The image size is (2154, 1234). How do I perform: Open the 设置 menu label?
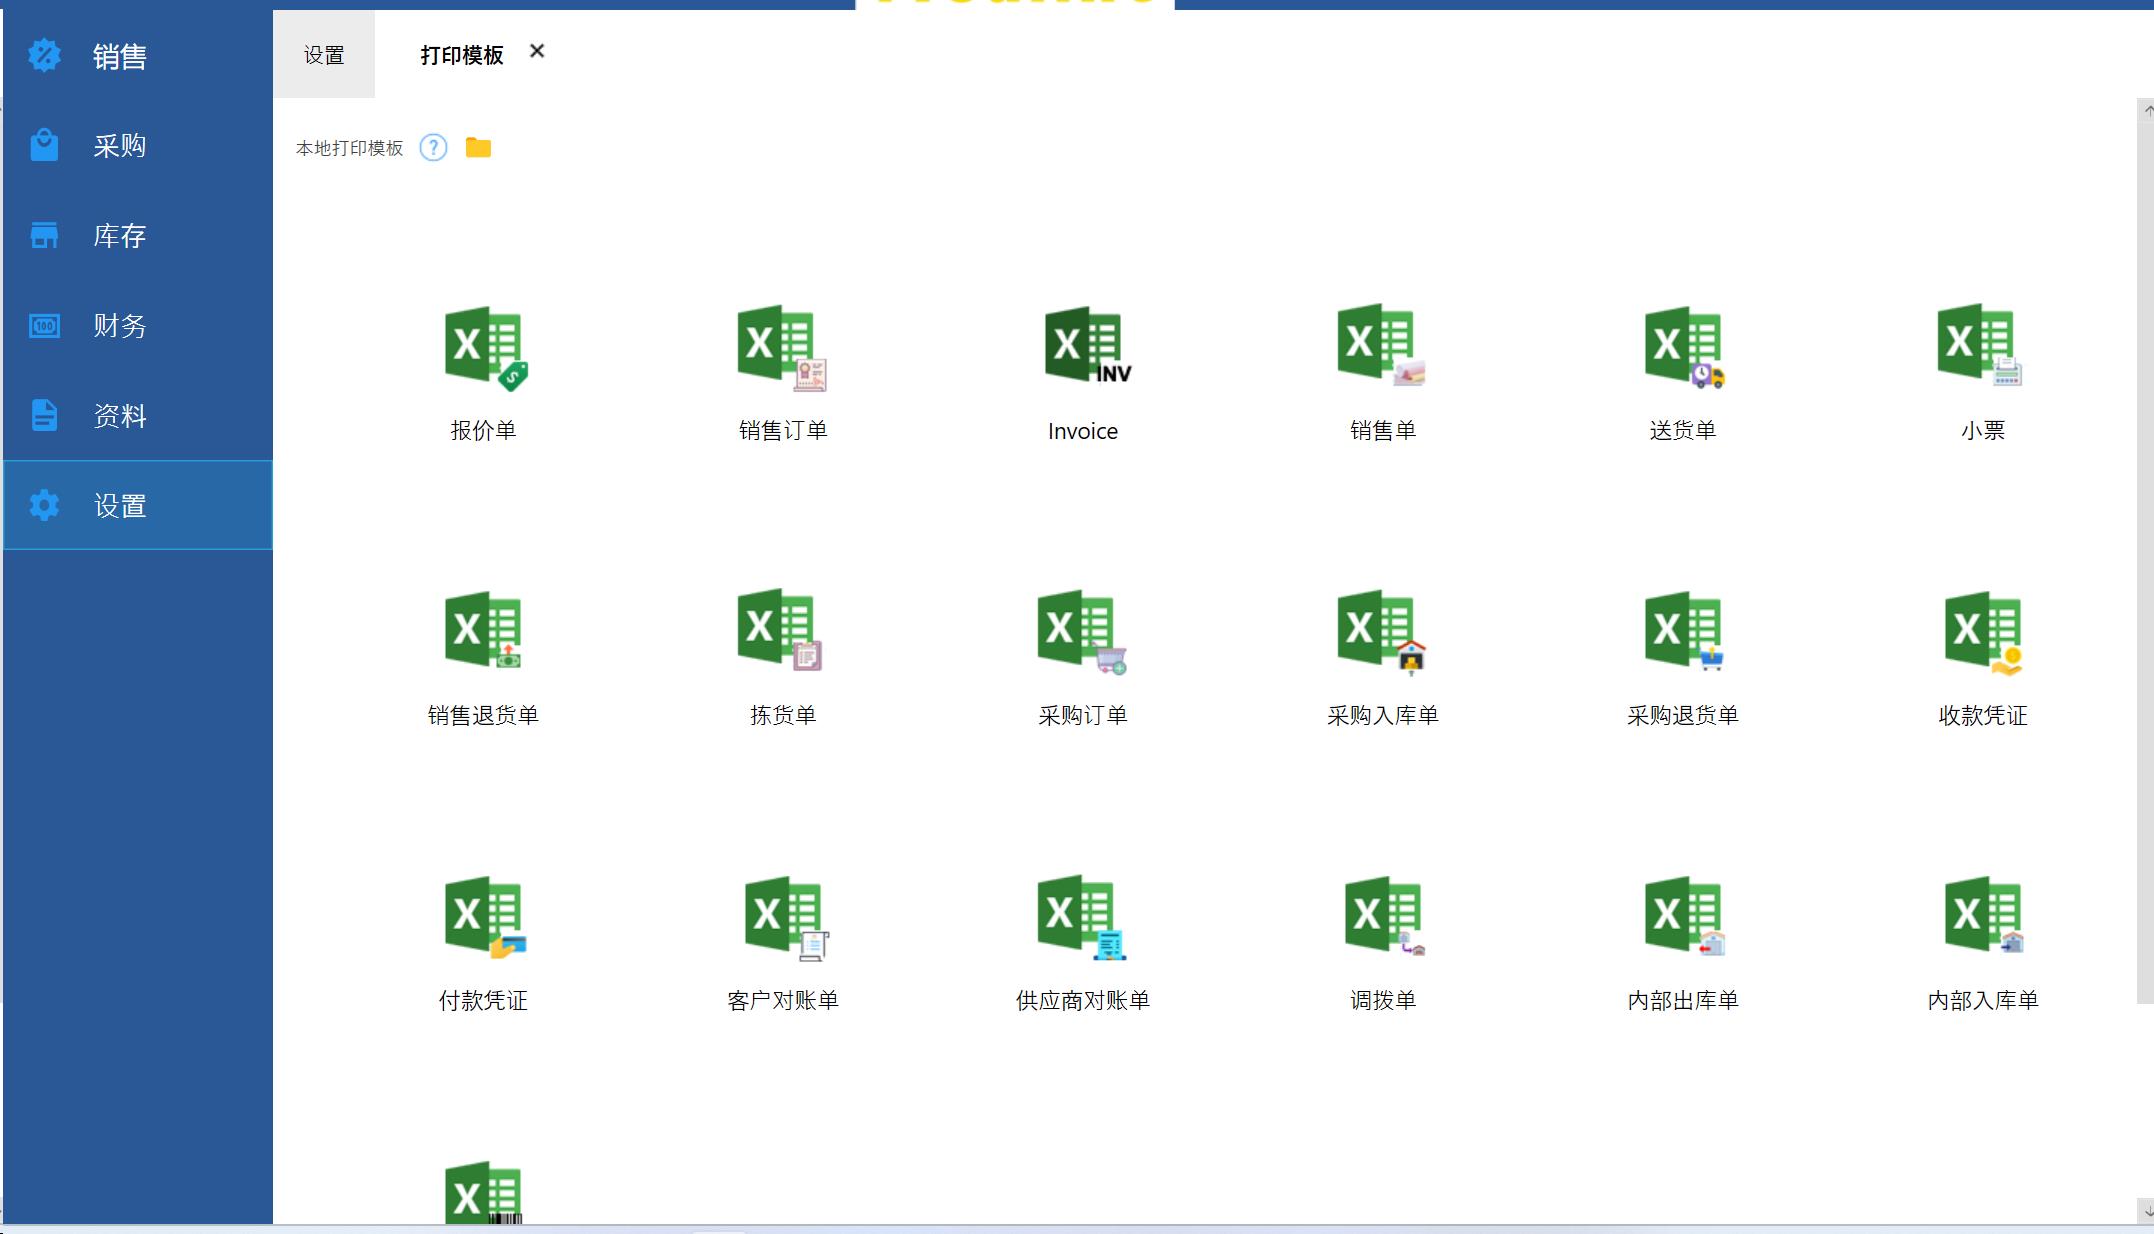click(120, 506)
